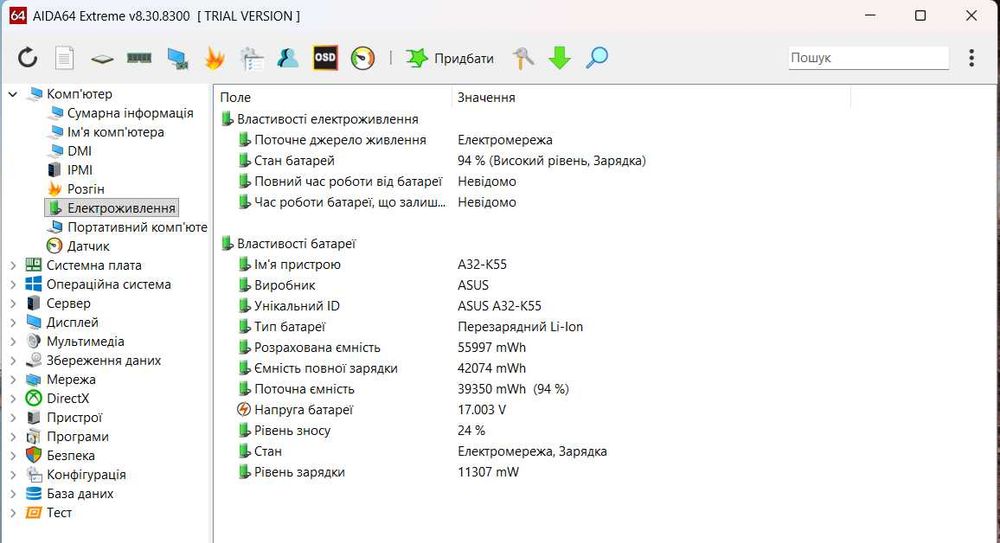Viewport: 1000px width, 543px height.
Task: Select Сумарна інформація in the tree
Action: coord(130,113)
